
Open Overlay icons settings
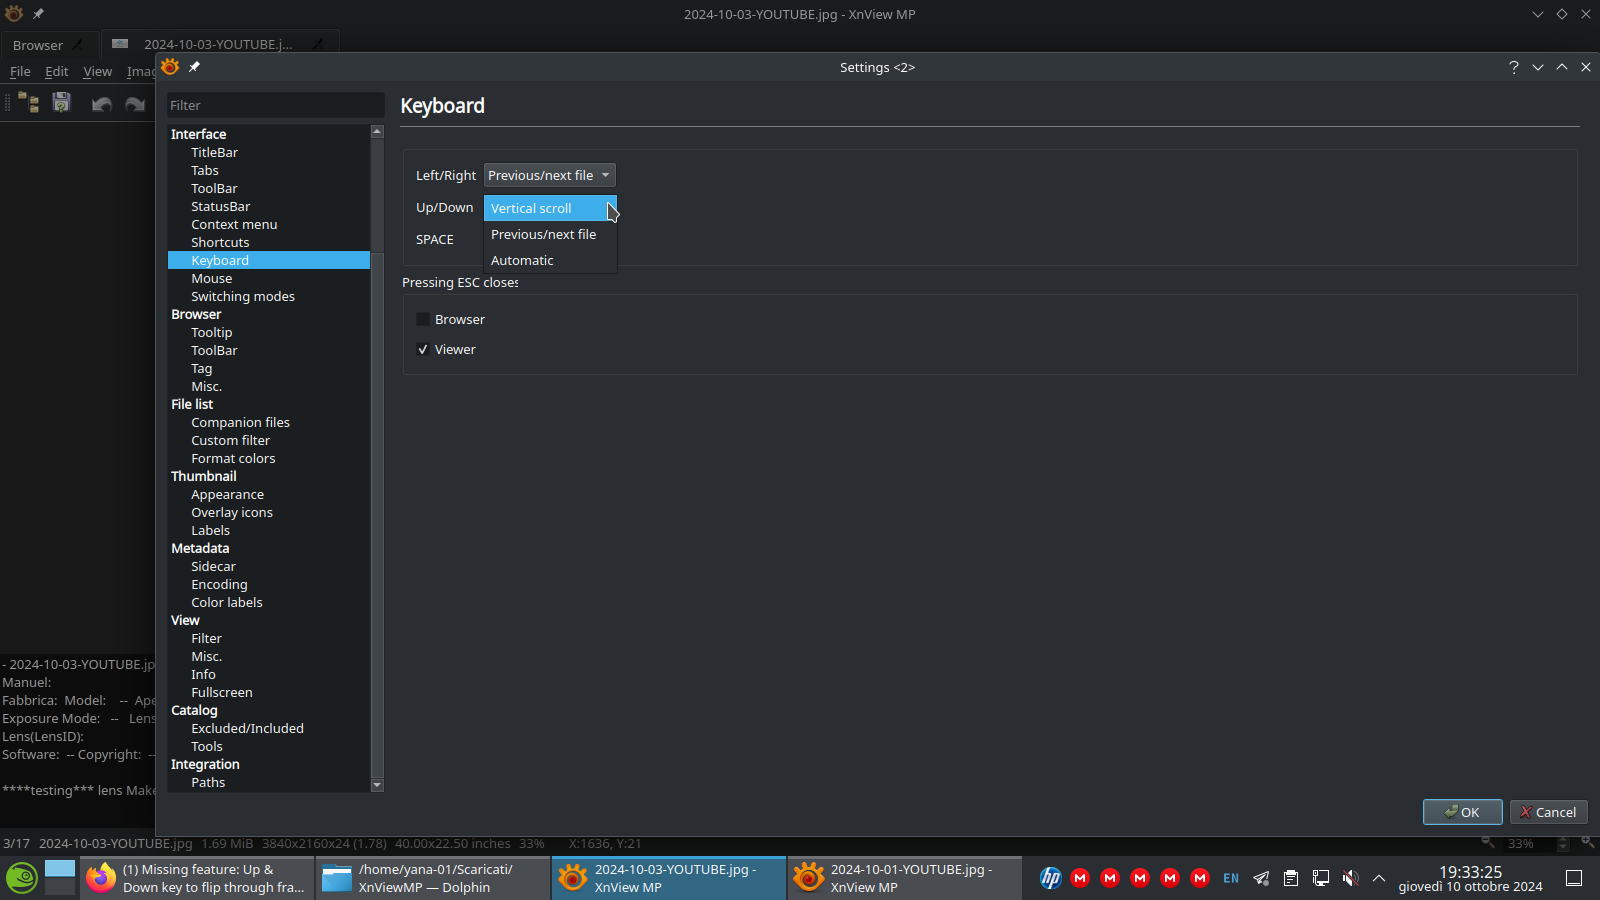(x=232, y=513)
